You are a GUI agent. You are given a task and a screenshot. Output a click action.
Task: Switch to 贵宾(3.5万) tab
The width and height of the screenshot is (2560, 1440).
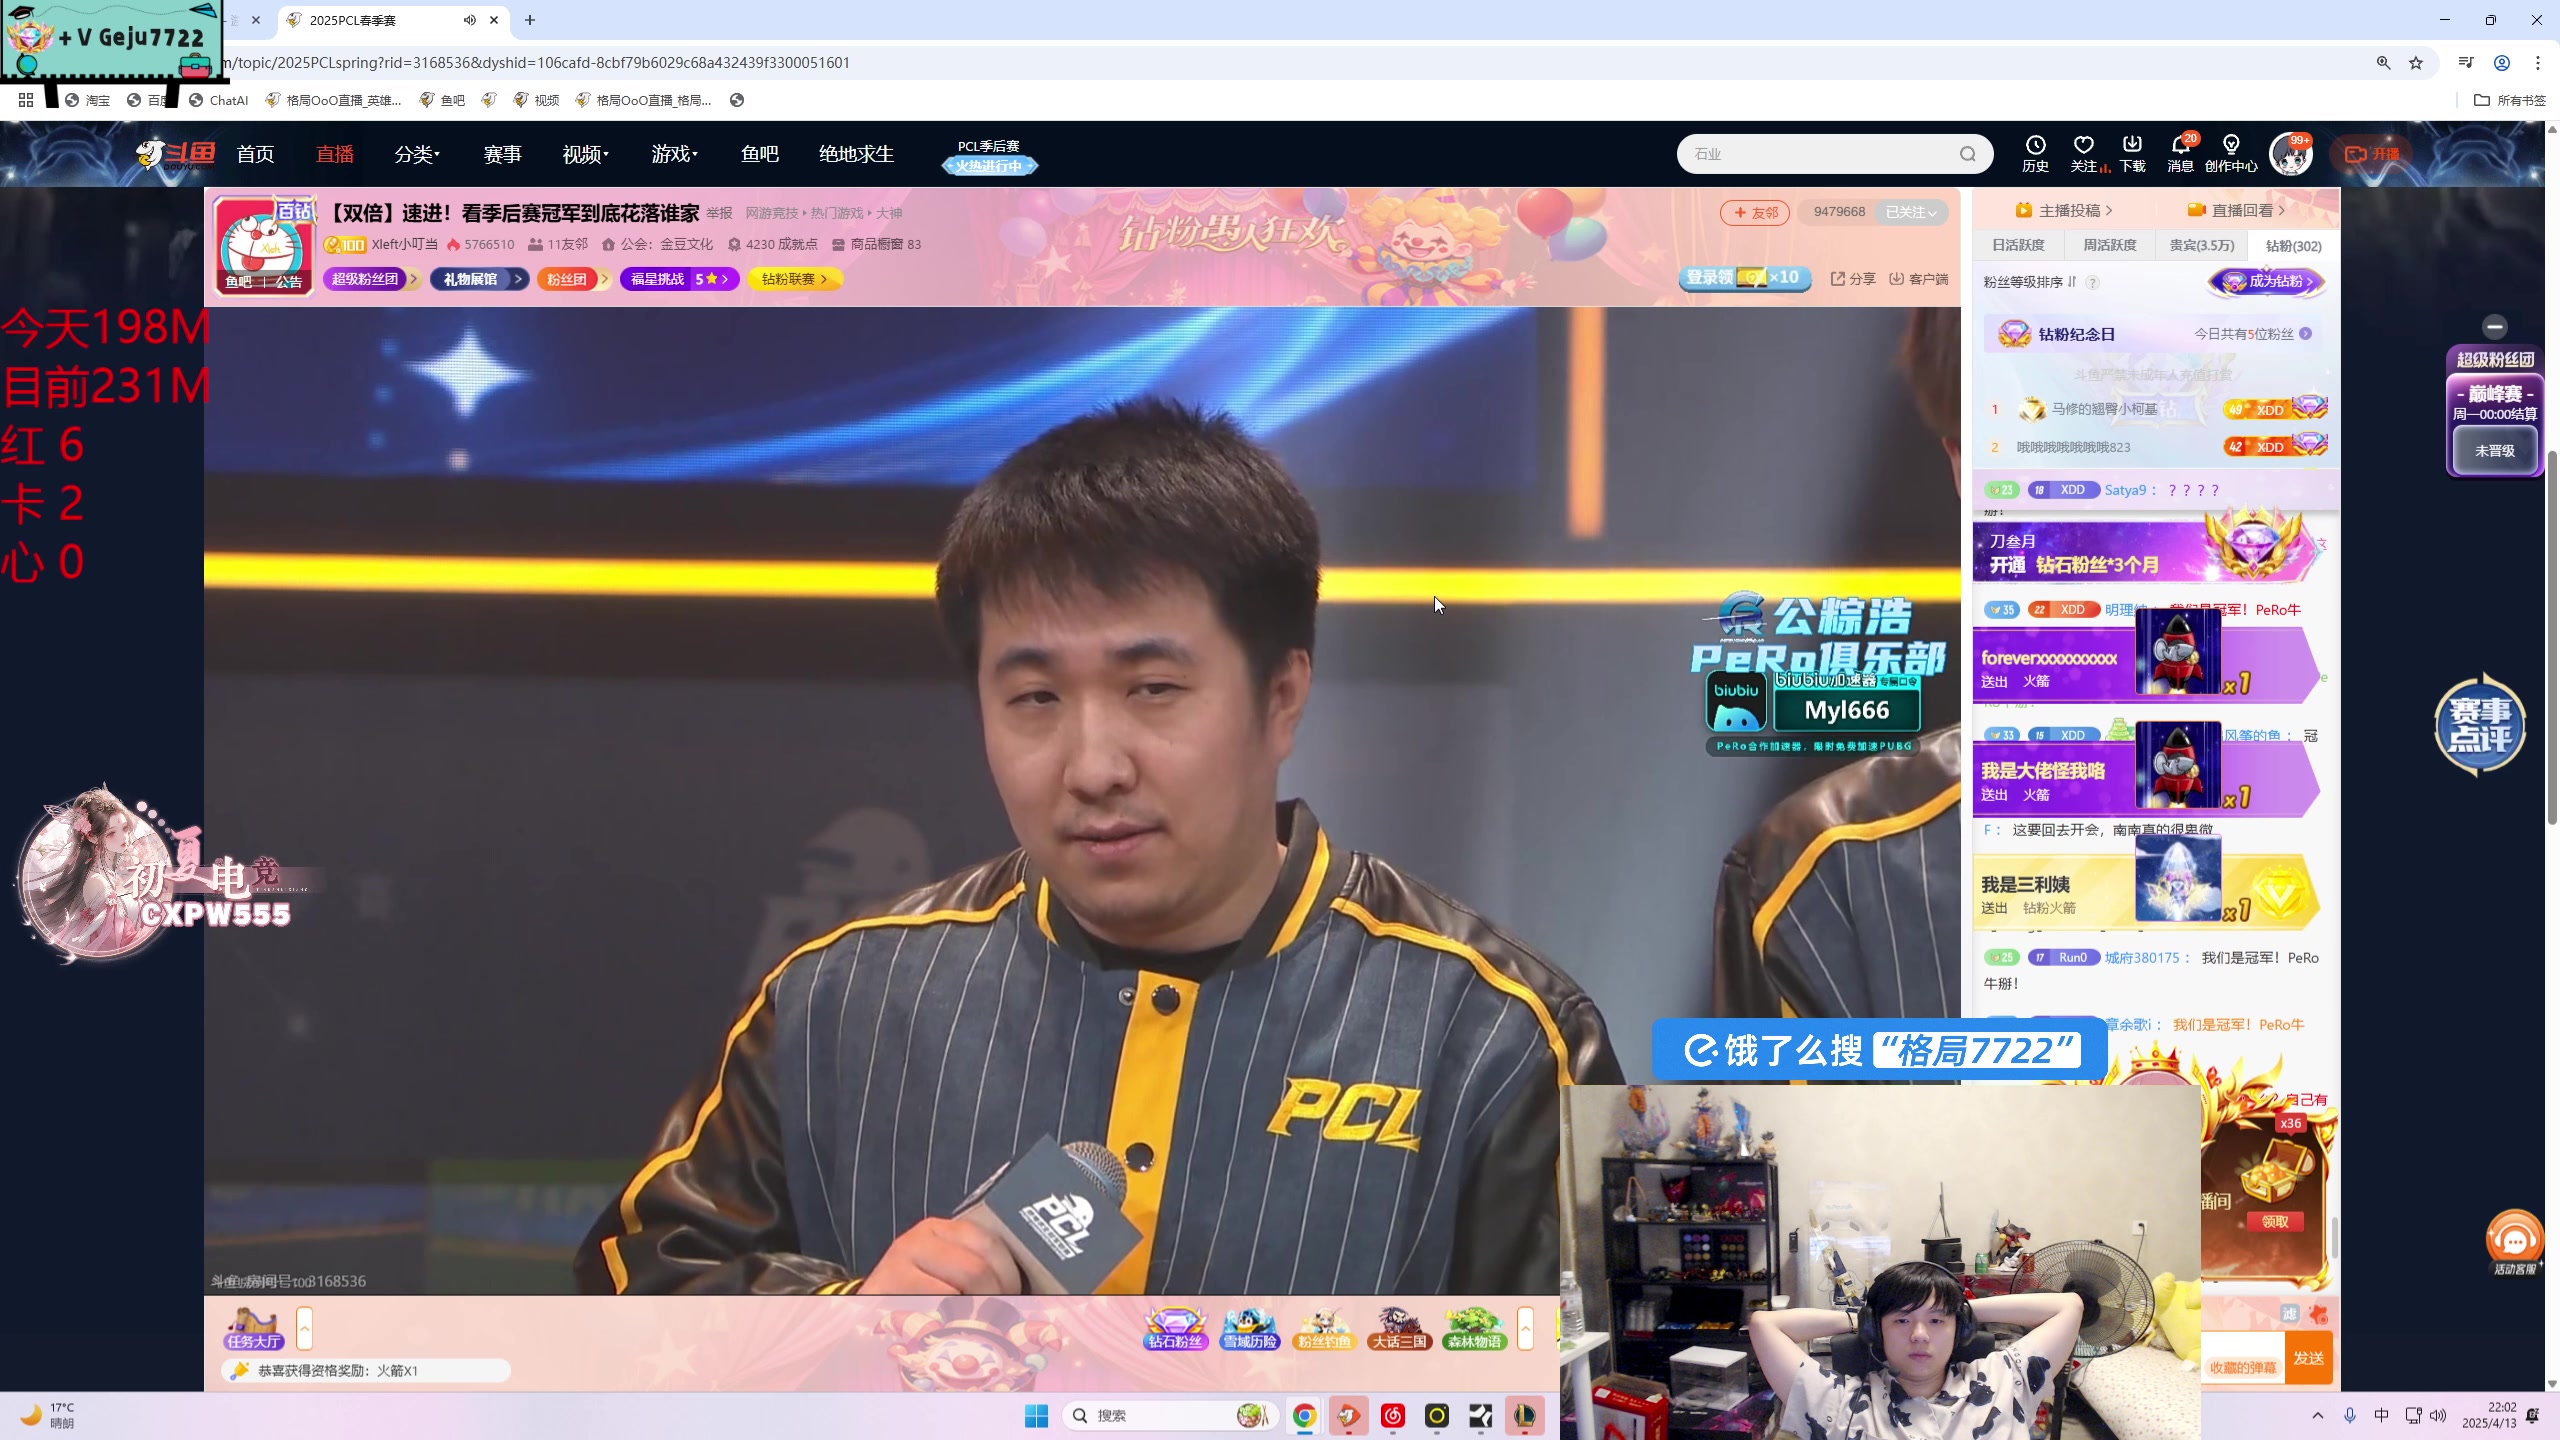[2201, 245]
